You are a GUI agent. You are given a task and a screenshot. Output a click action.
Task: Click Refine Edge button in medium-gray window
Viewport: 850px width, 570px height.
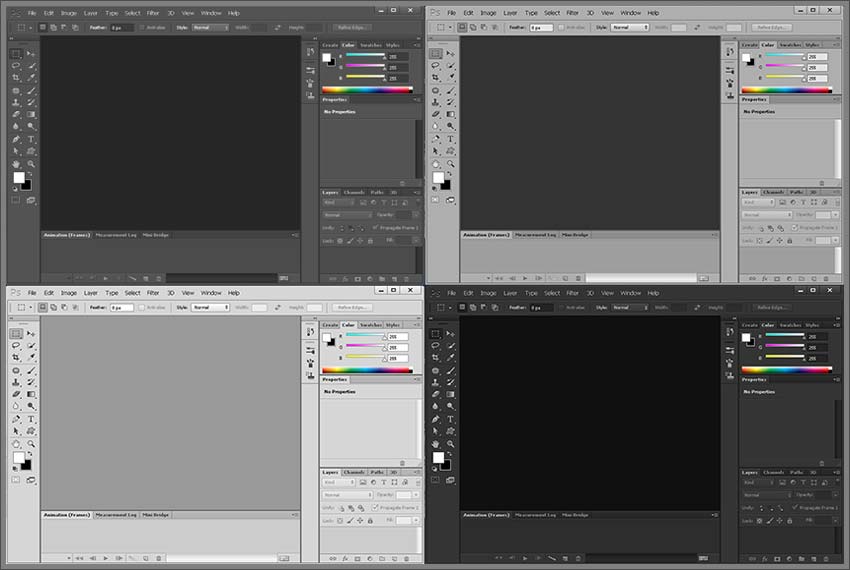(x=771, y=27)
